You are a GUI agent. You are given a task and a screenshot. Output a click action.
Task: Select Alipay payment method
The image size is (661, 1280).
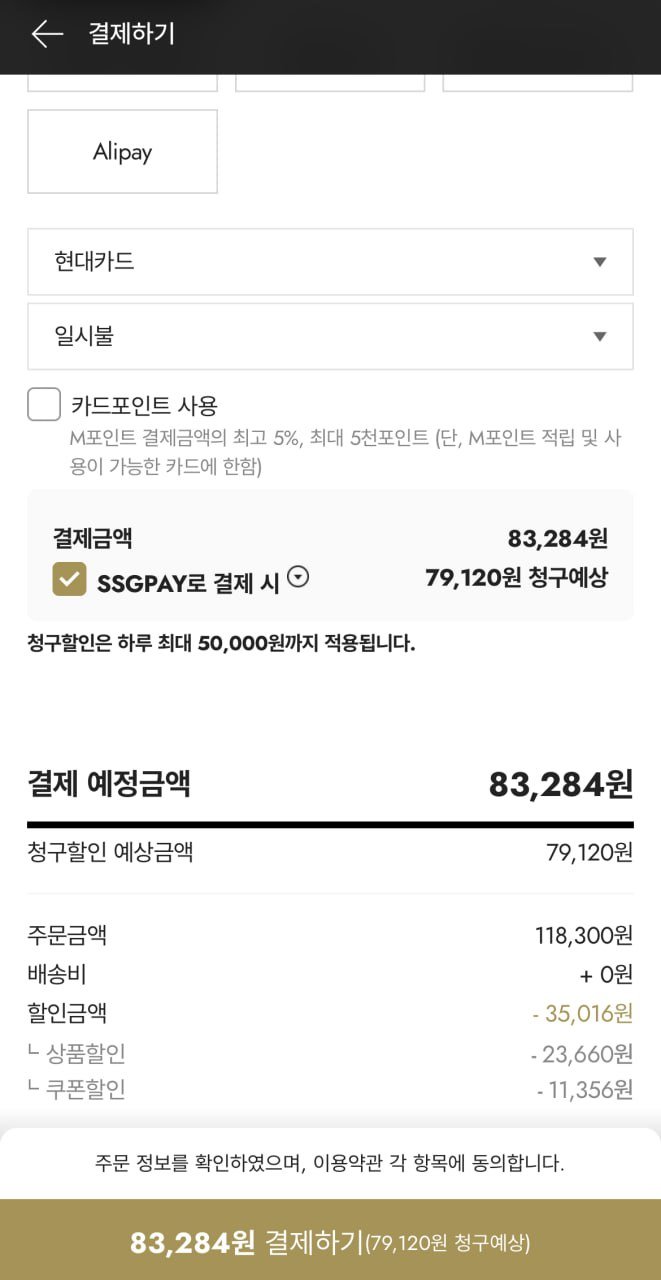[x=122, y=152]
